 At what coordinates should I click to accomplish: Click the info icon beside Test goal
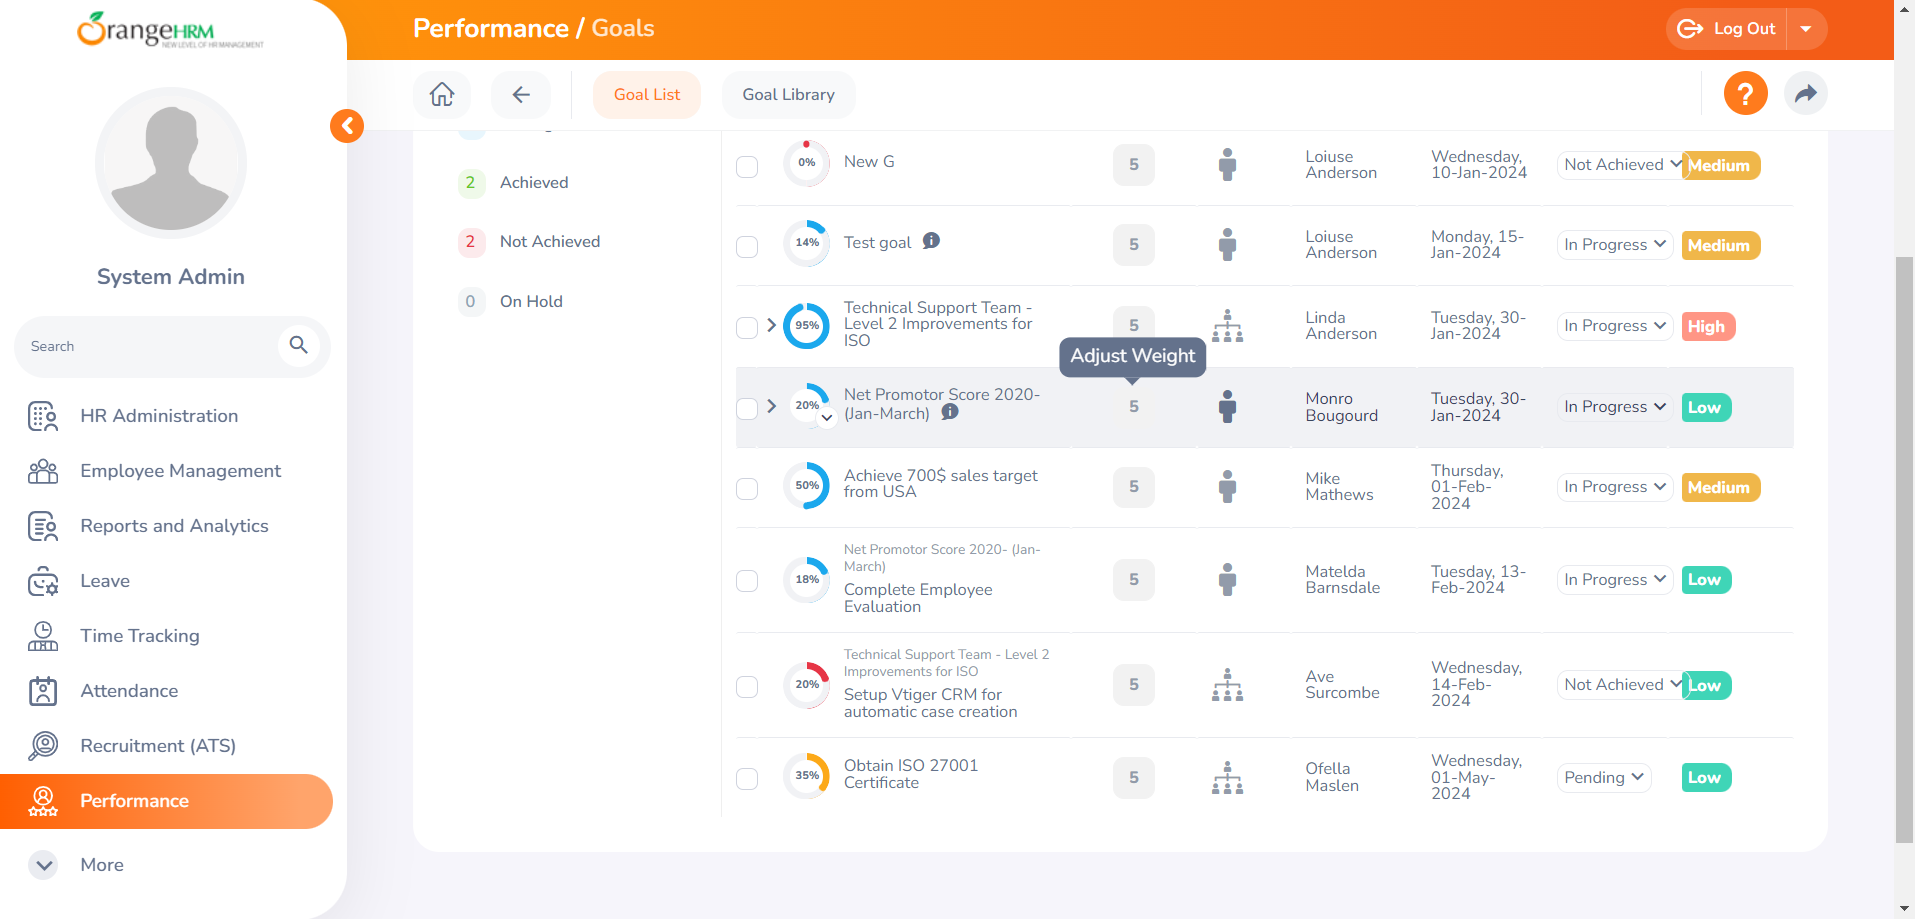click(931, 240)
